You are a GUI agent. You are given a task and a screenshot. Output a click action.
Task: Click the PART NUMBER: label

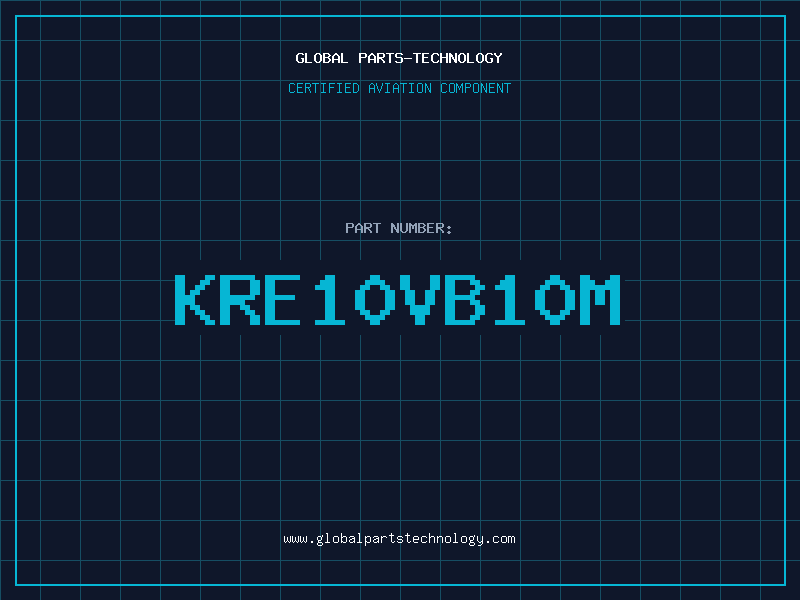(x=399, y=228)
